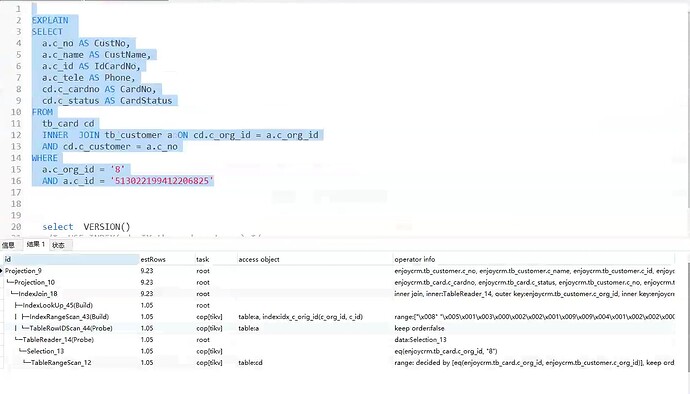Click line number 1 in the gutter
The height and width of the screenshot is (394, 690).
pos(18,9)
